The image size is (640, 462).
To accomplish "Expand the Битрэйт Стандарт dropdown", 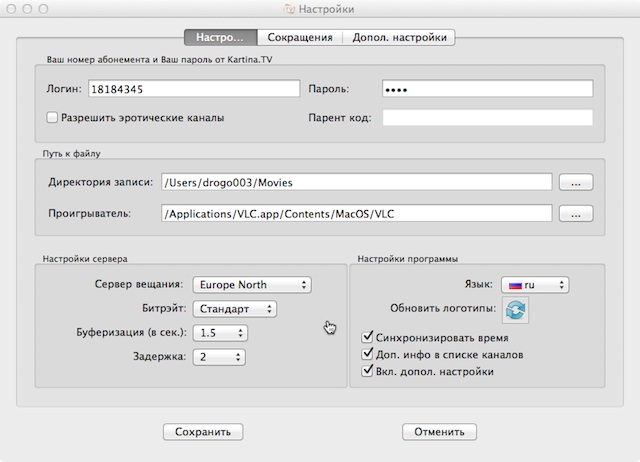I will [x=234, y=309].
